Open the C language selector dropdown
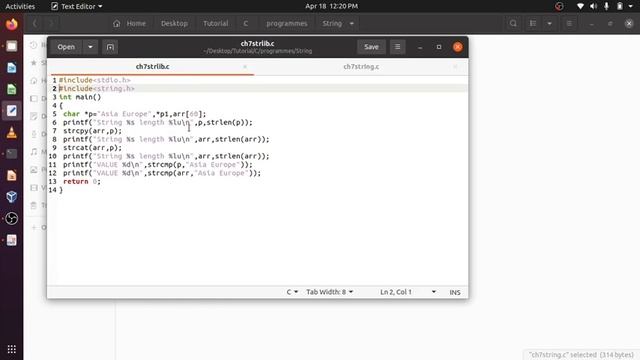 point(292,292)
